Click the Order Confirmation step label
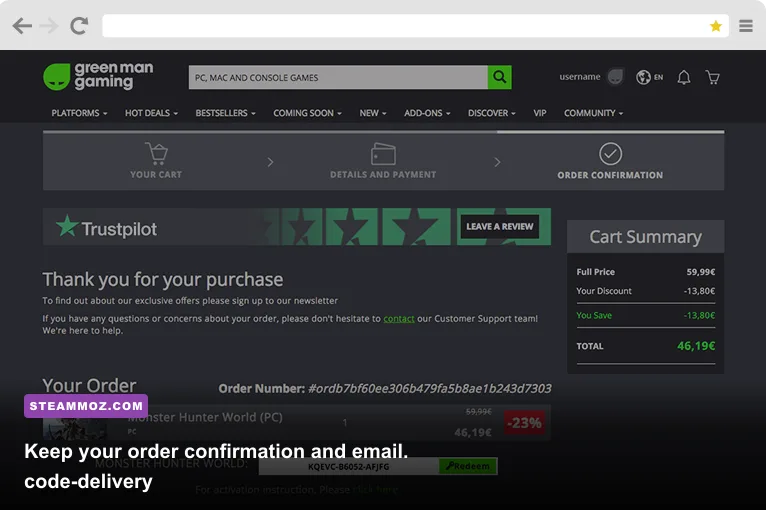This screenshot has width=766, height=510. pos(610,175)
